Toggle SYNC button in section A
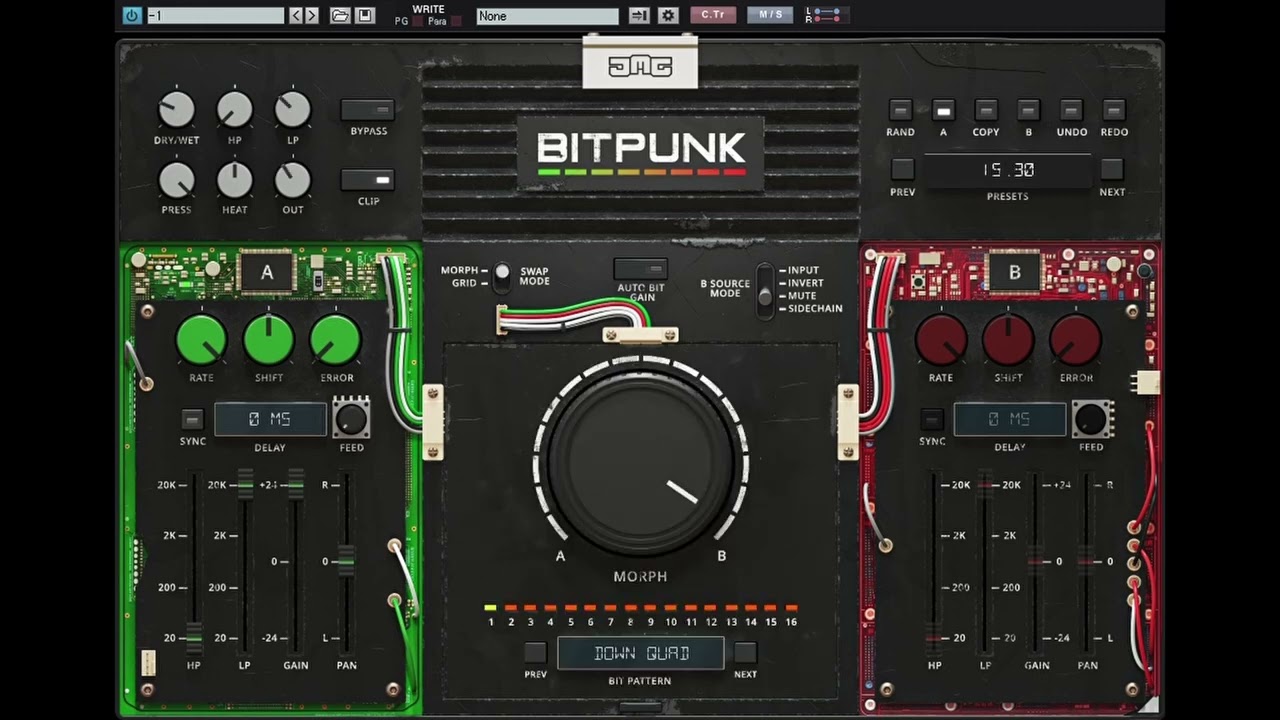The width and height of the screenshot is (1280, 720). (x=192, y=420)
